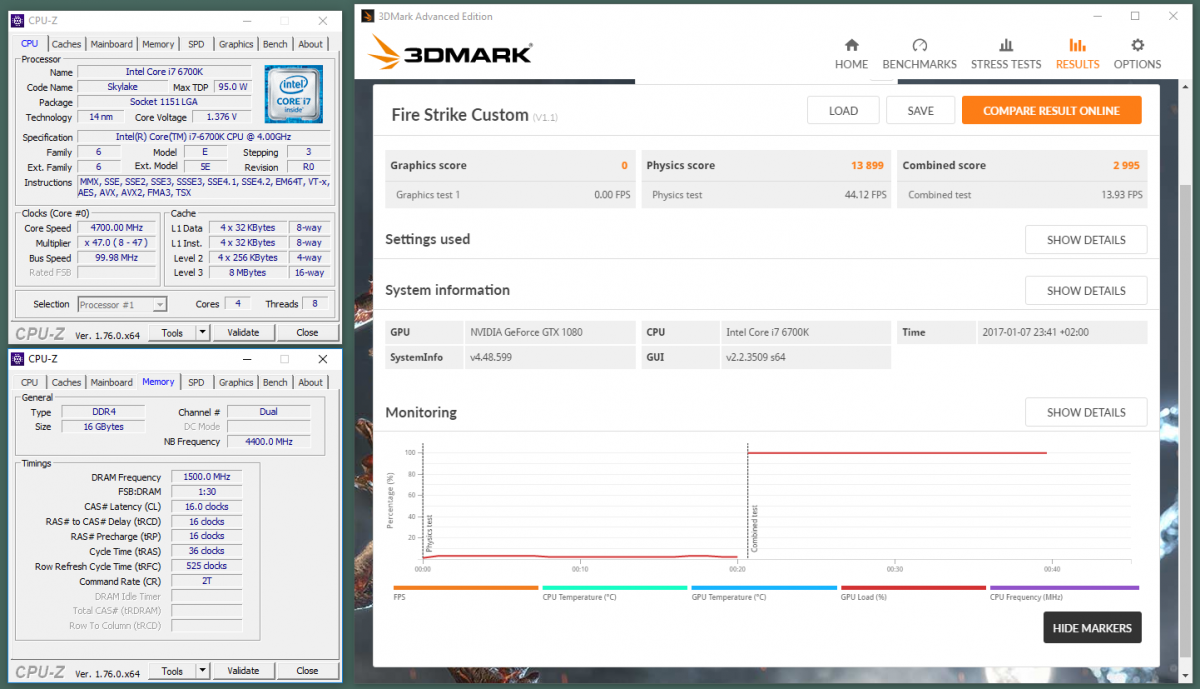Click the Combined score value 2 995
This screenshot has width=1200, height=689.
click(1126, 166)
